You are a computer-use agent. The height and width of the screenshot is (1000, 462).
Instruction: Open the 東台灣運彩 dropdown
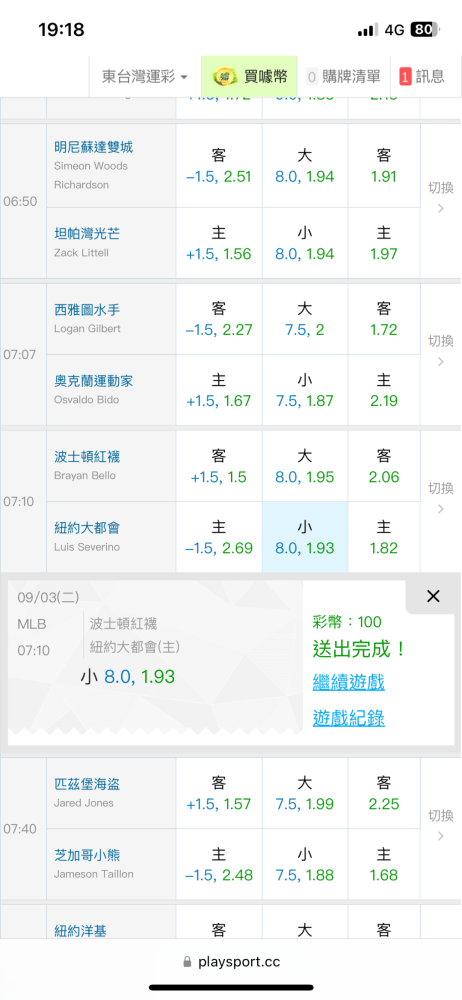145,77
